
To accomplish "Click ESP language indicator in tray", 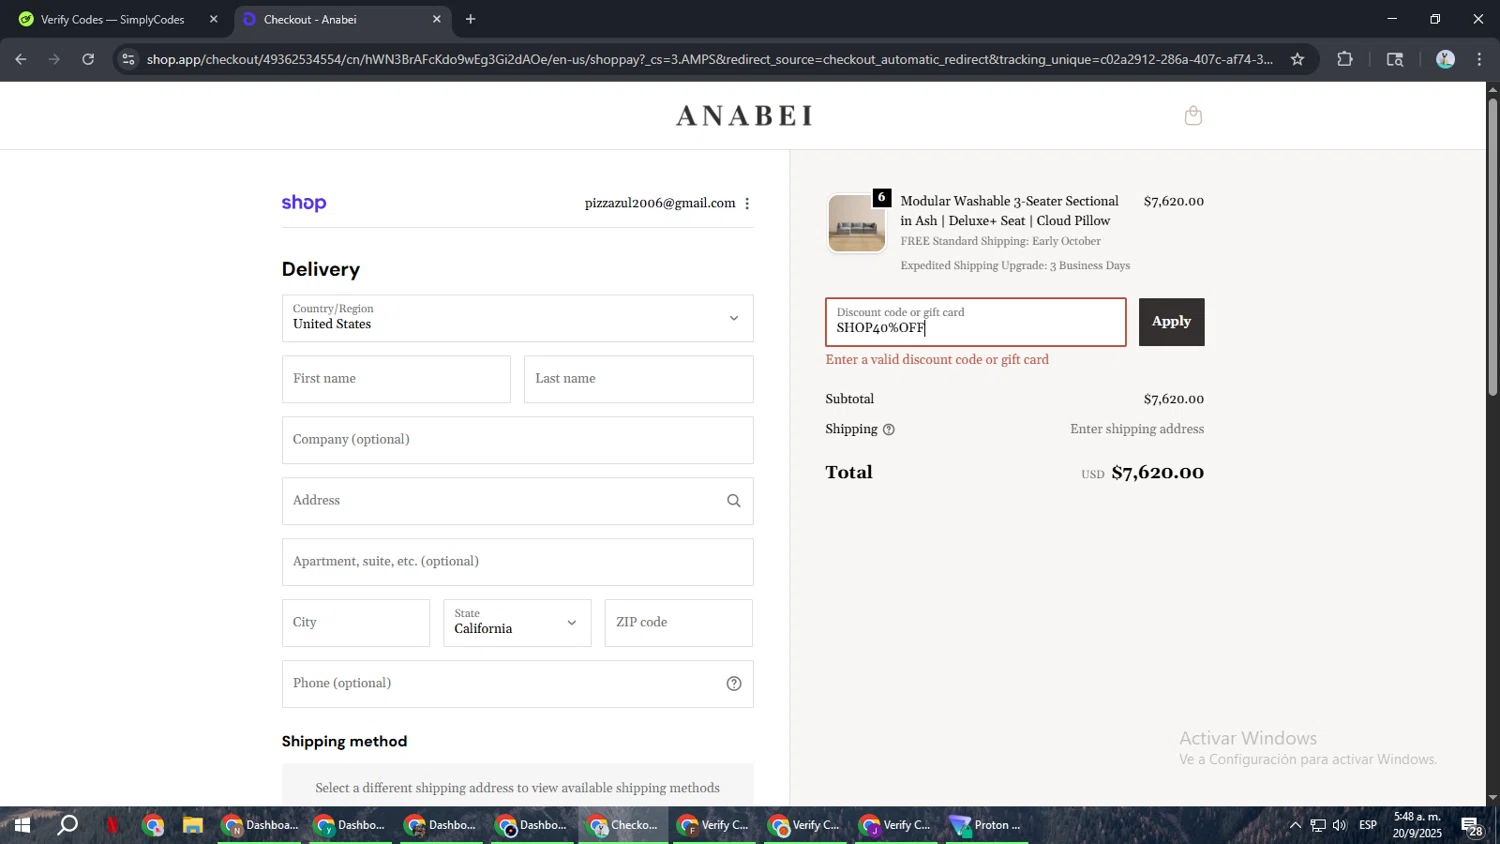I will pyautogui.click(x=1368, y=826).
